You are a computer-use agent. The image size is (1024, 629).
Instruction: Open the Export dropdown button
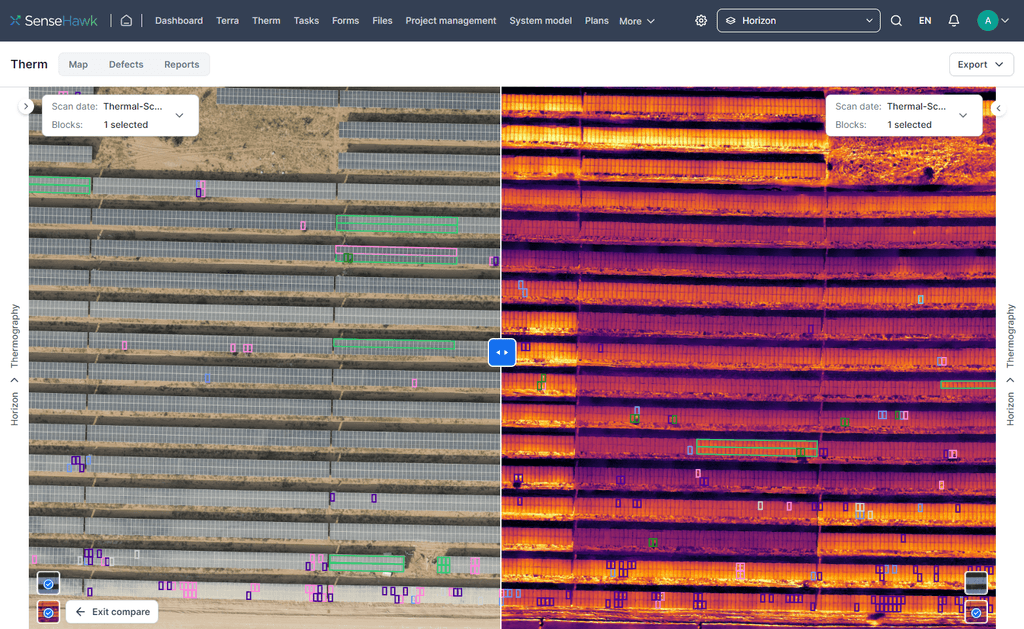pyautogui.click(x=981, y=63)
